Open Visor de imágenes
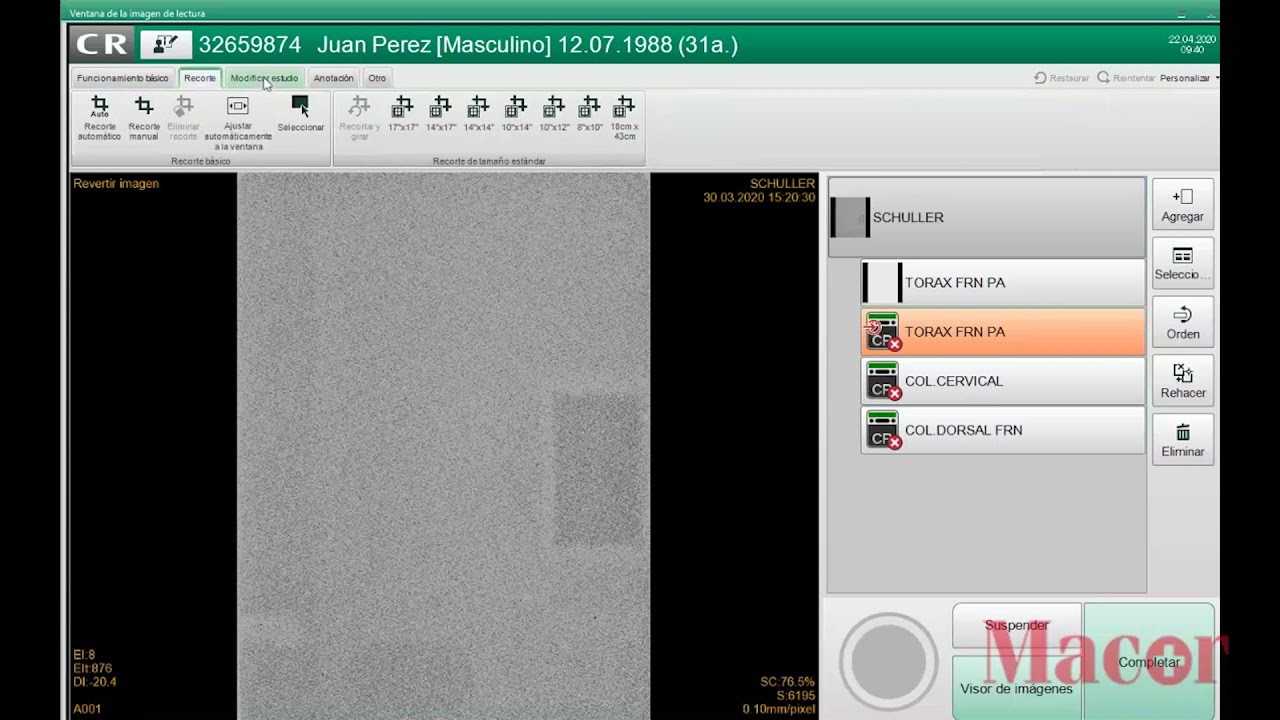 (1016, 688)
